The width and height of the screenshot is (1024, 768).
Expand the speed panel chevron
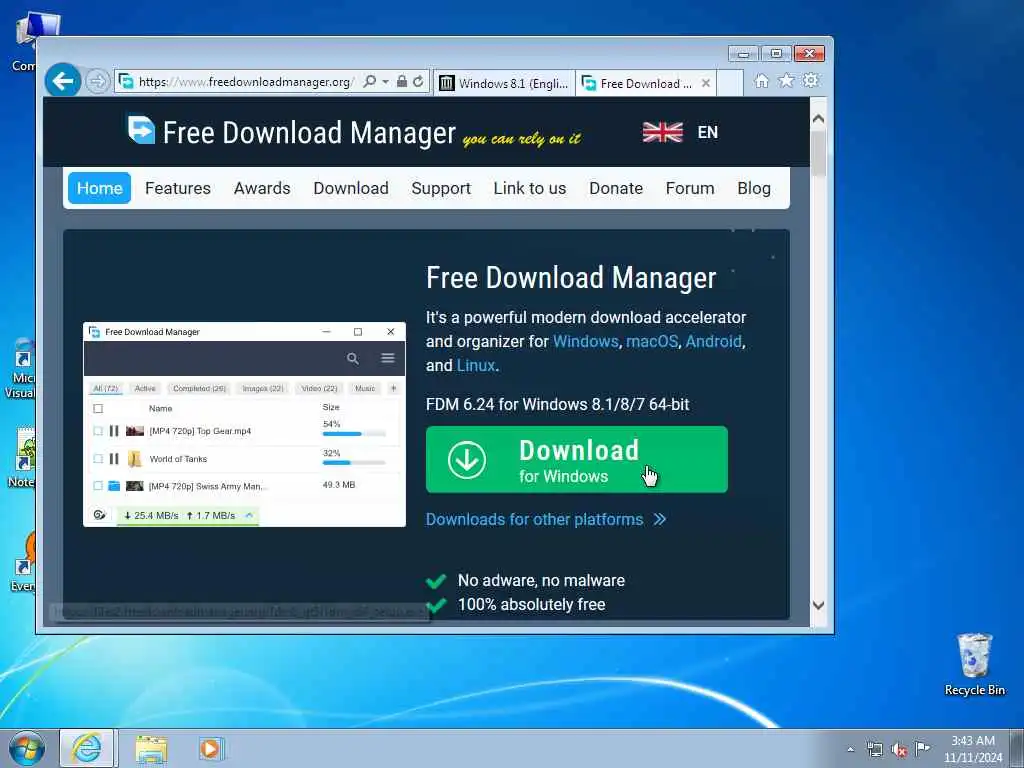tap(249, 515)
